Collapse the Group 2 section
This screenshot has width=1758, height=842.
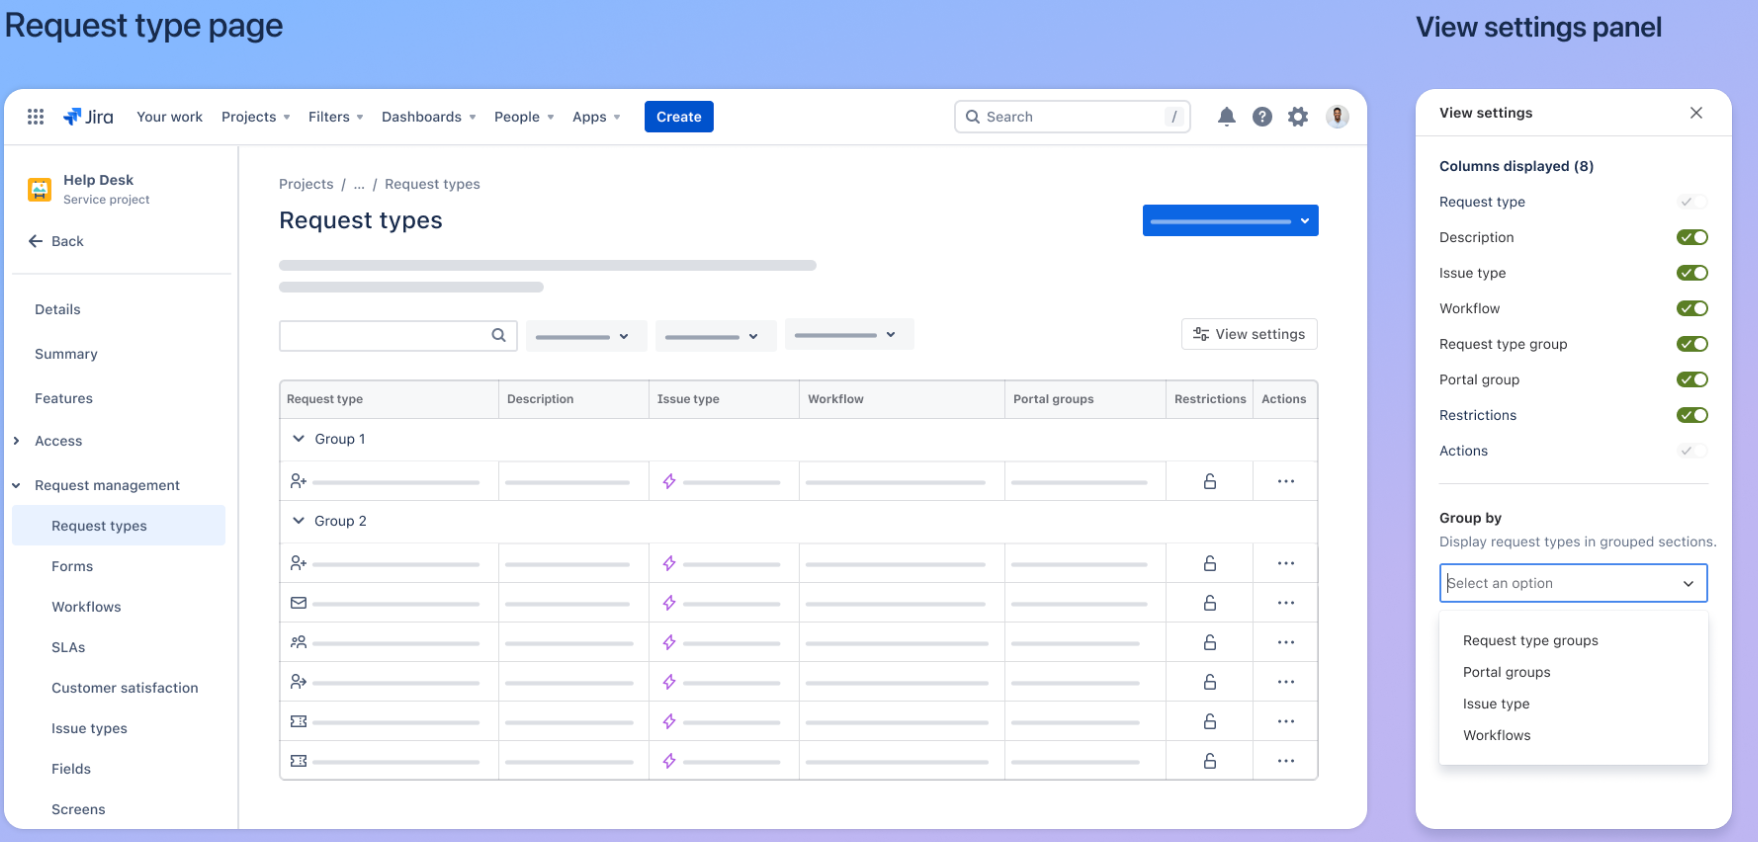(298, 521)
